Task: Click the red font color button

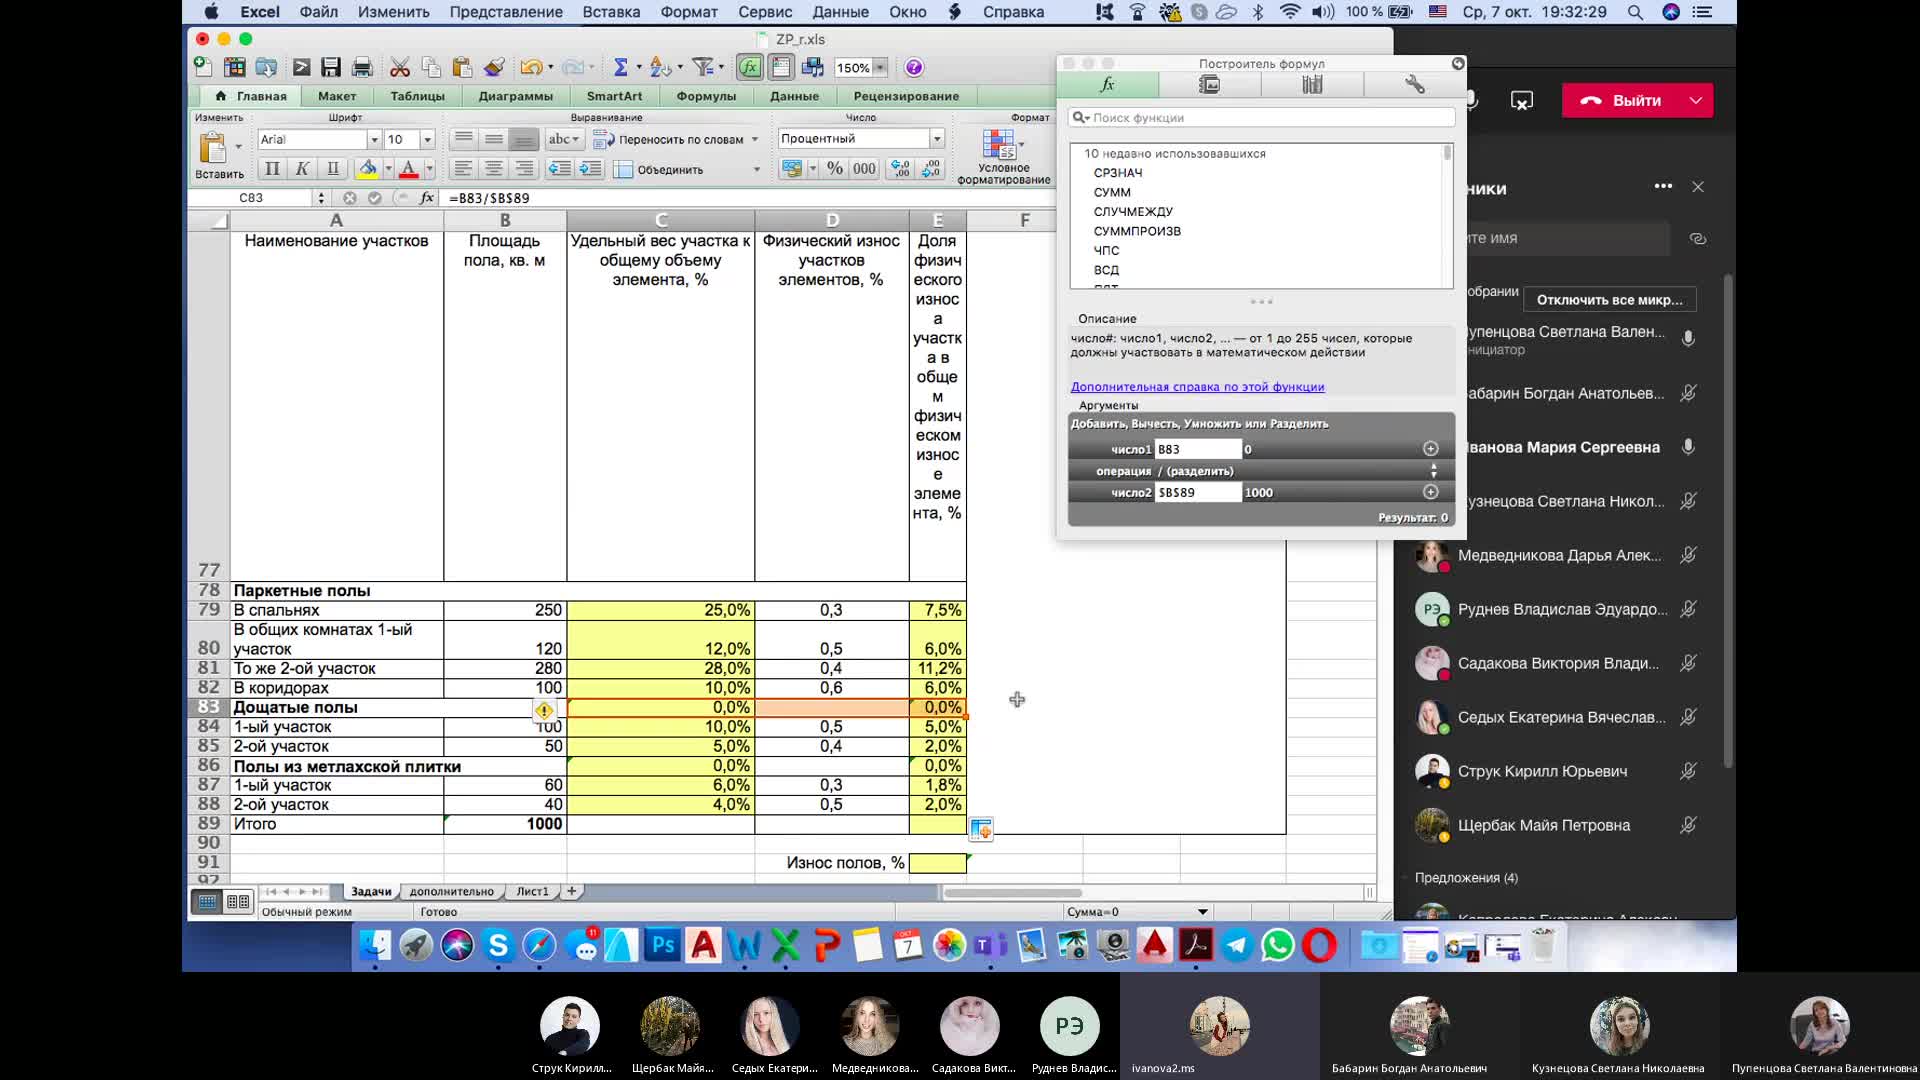Action: [408, 169]
